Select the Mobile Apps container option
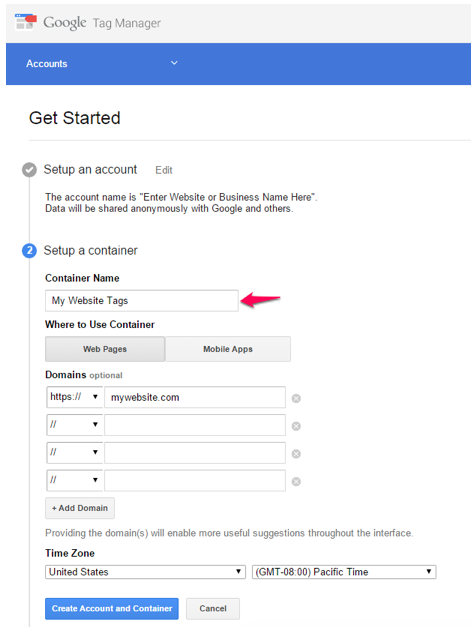 point(228,349)
